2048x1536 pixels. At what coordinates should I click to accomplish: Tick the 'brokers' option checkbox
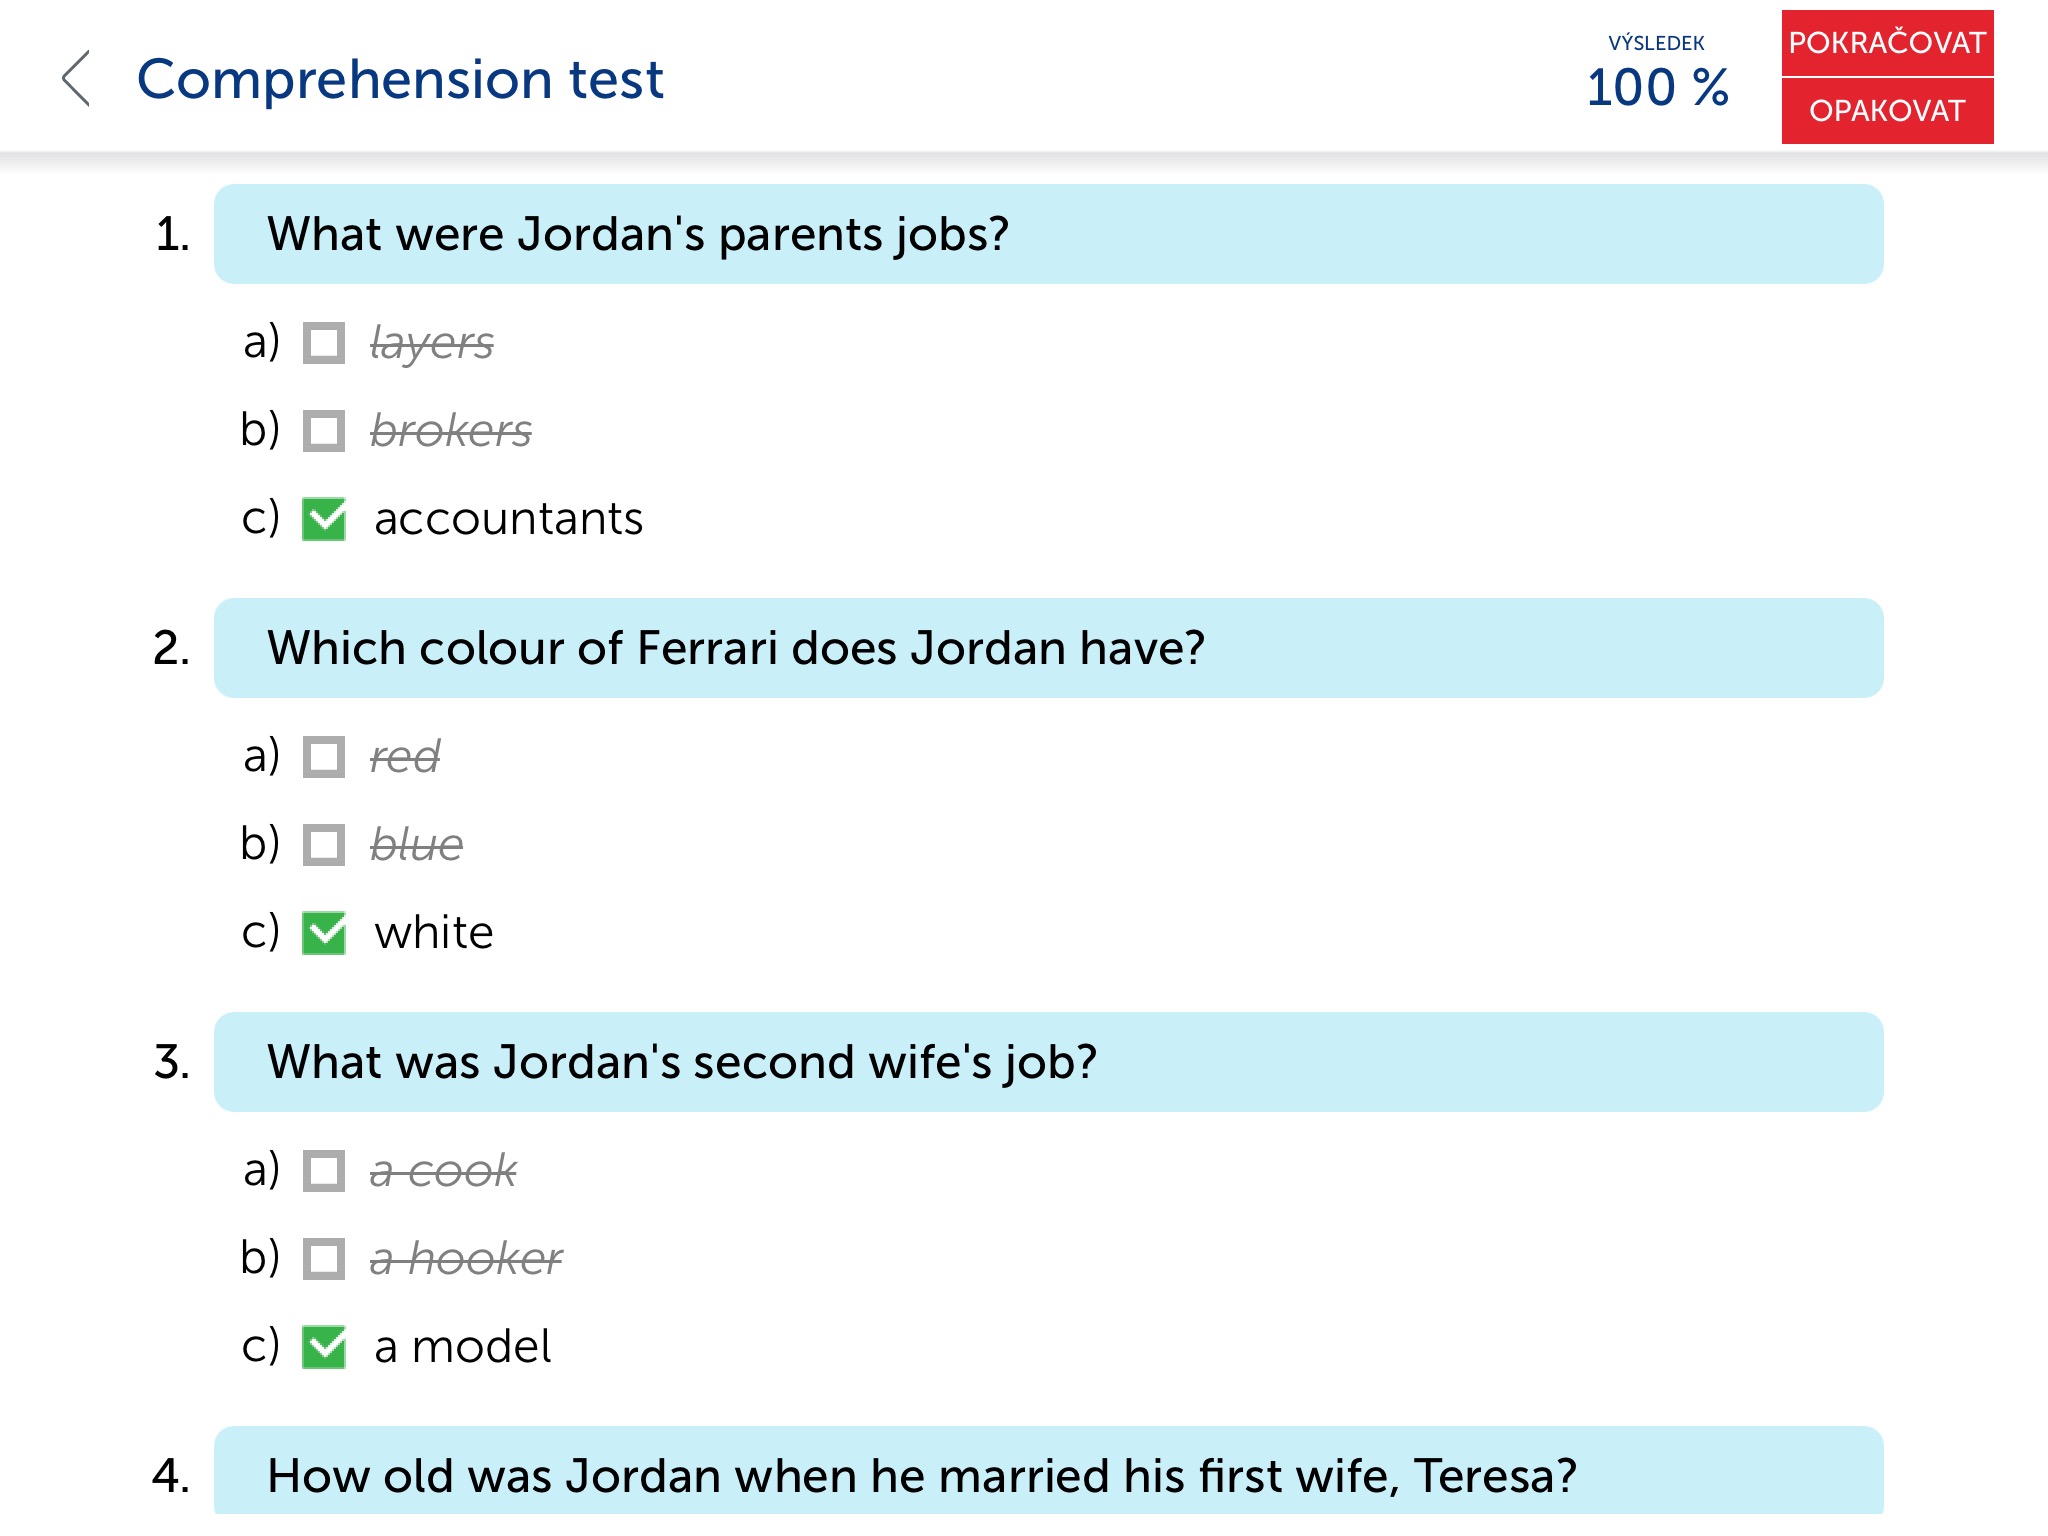(x=324, y=431)
